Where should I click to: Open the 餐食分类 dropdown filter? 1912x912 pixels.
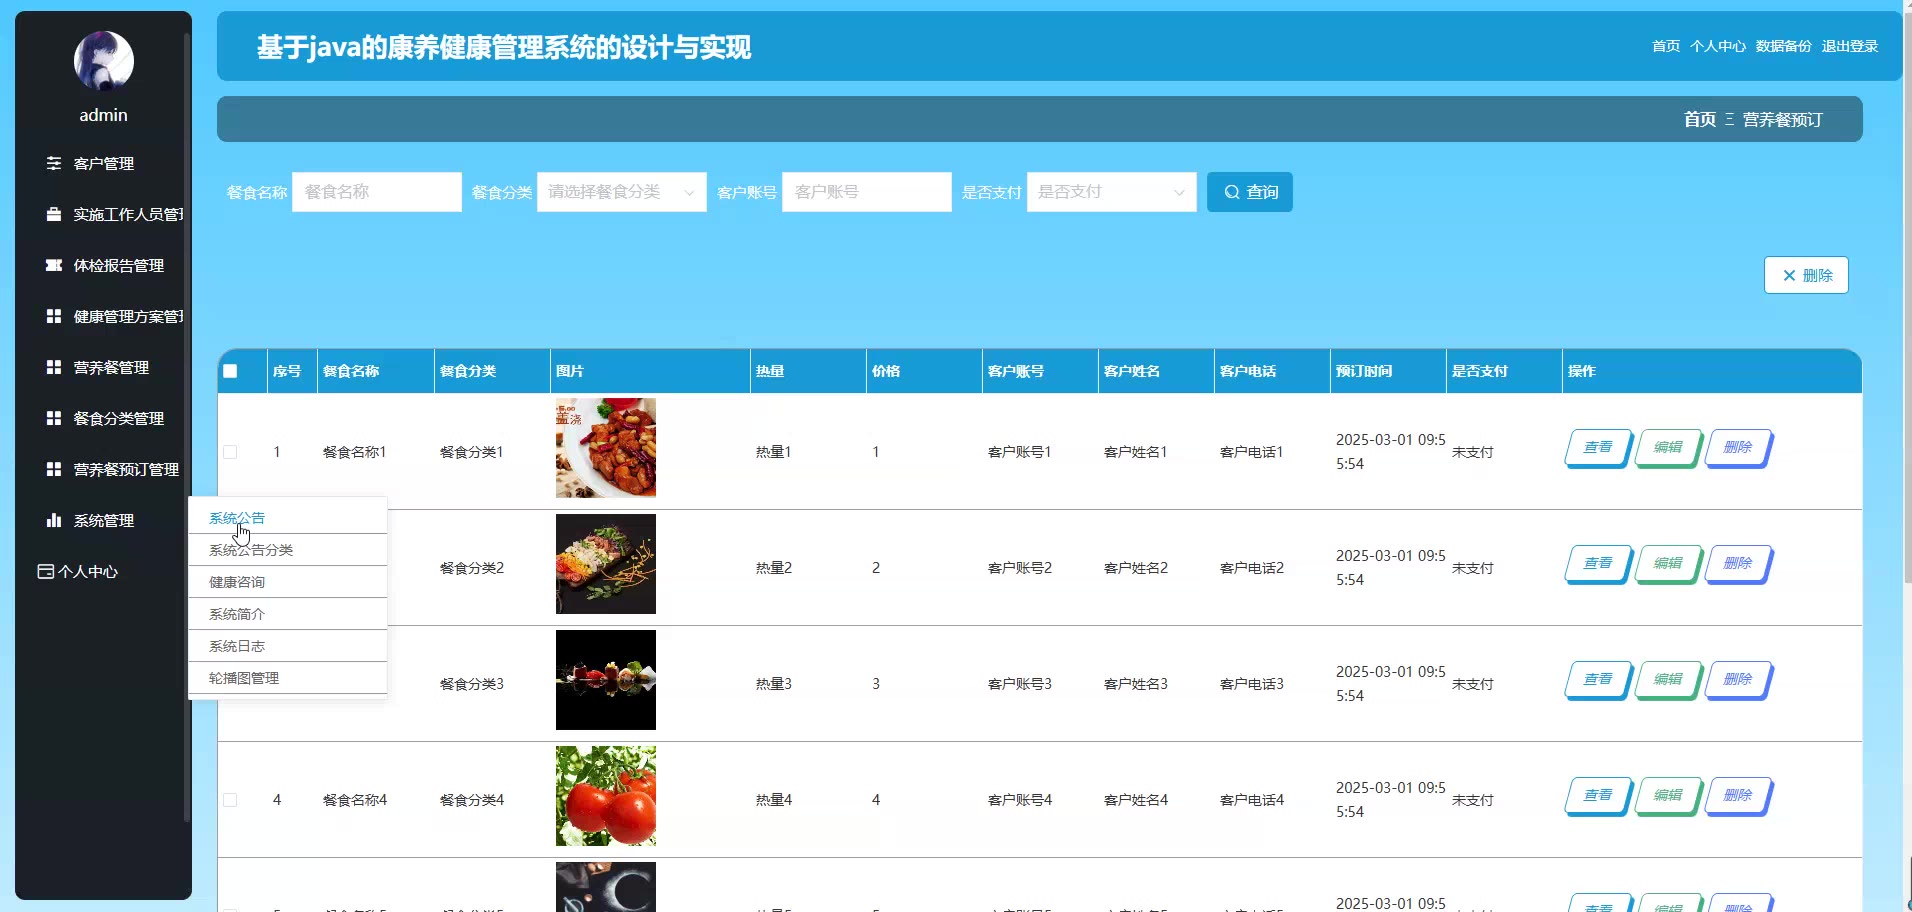click(622, 192)
